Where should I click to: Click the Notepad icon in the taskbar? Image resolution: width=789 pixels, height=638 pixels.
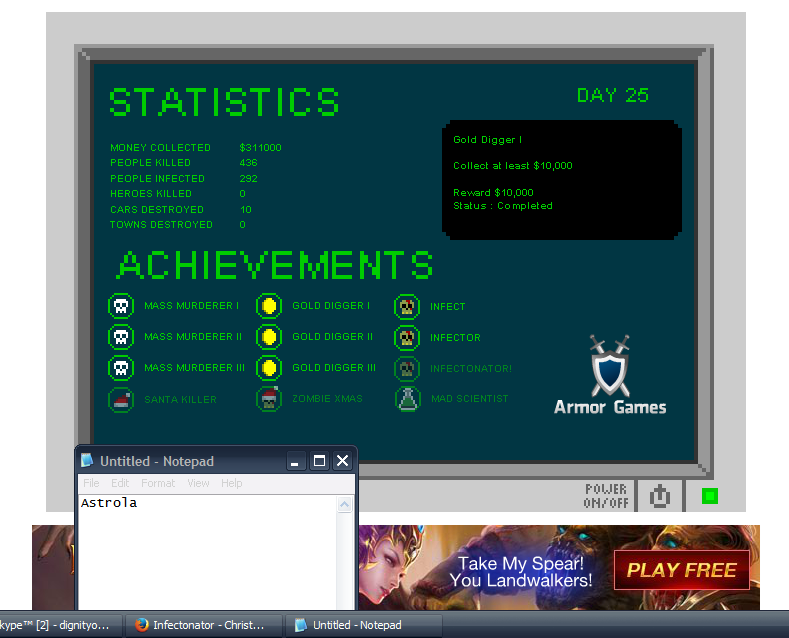[x=301, y=625]
